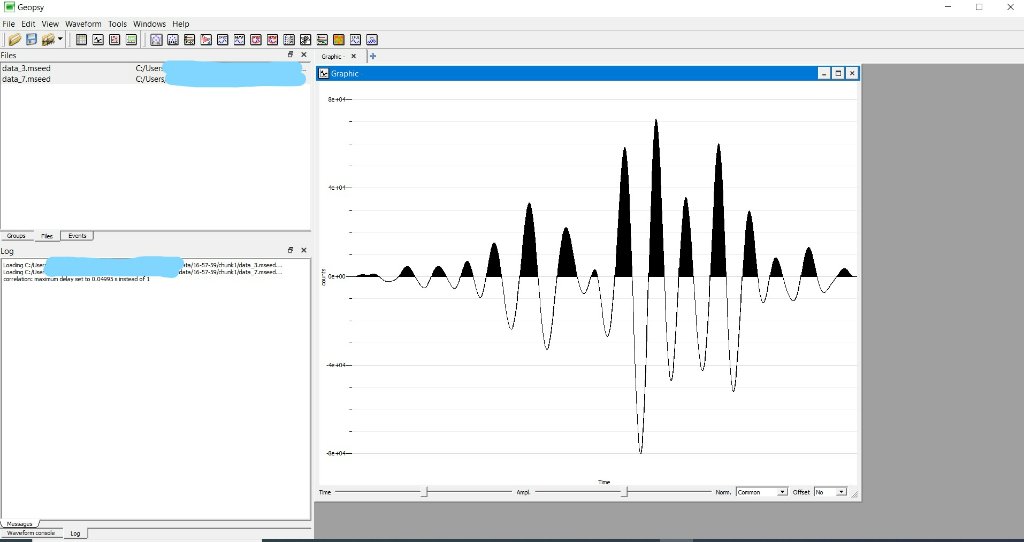Open the Waveform menu
This screenshot has height=542, width=1024.
click(x=83, y=23)
